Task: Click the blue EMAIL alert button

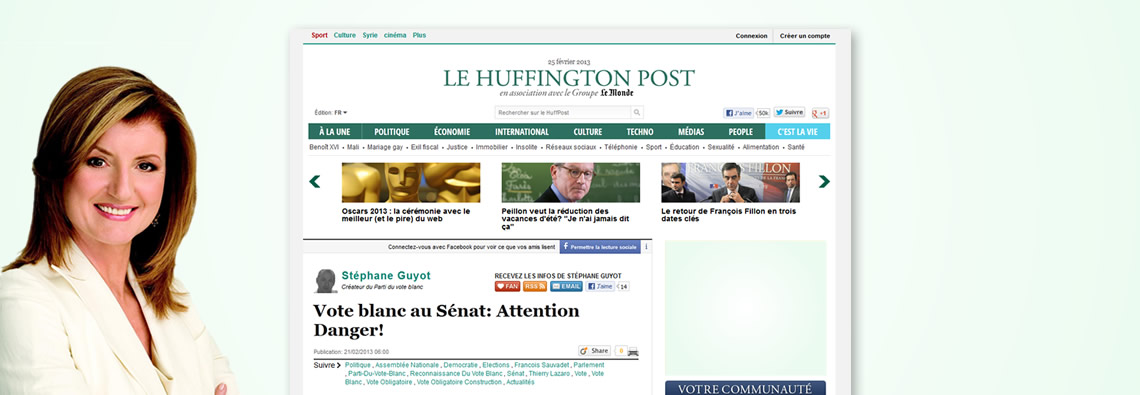Action: pyautogui.click(x=566, y=287)
